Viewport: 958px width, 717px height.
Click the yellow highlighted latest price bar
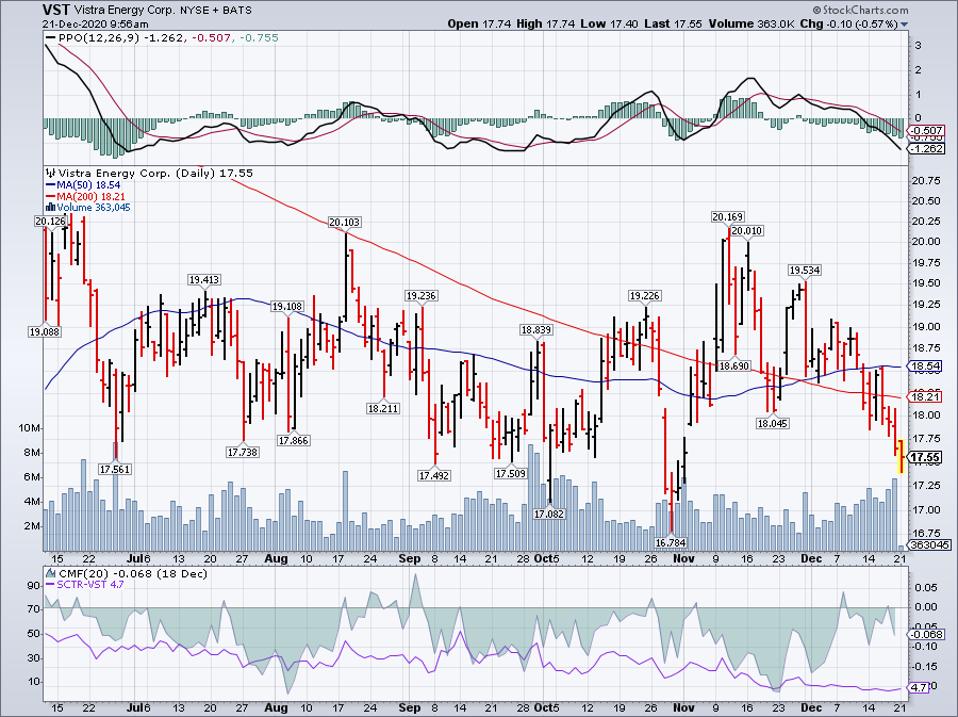coord(901,456)
